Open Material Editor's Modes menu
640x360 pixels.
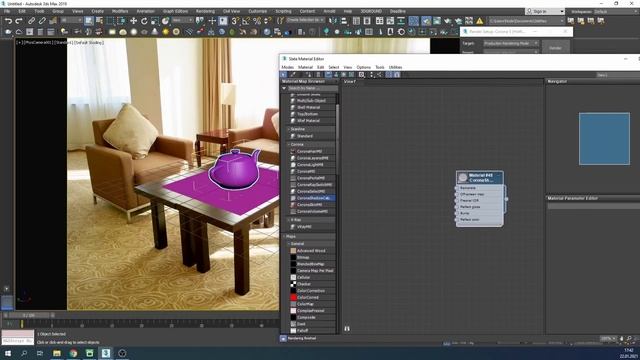point(288,67)
